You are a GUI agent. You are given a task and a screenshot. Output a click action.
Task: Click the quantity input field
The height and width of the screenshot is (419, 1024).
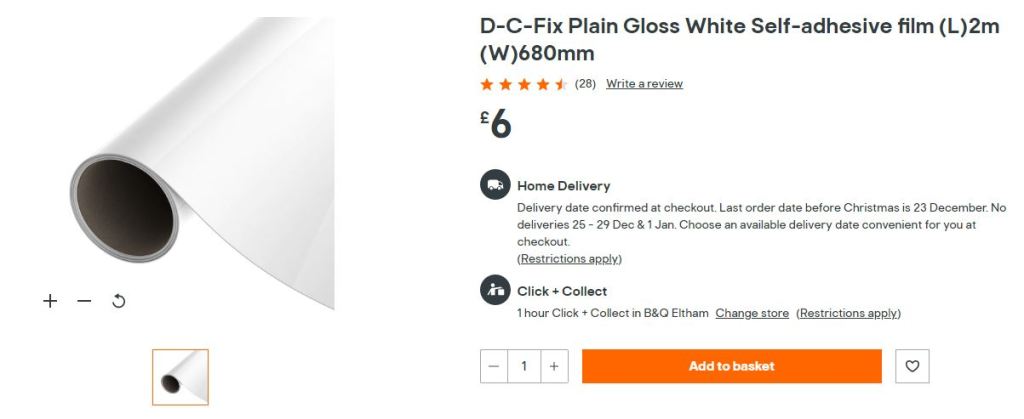(524, 366)
